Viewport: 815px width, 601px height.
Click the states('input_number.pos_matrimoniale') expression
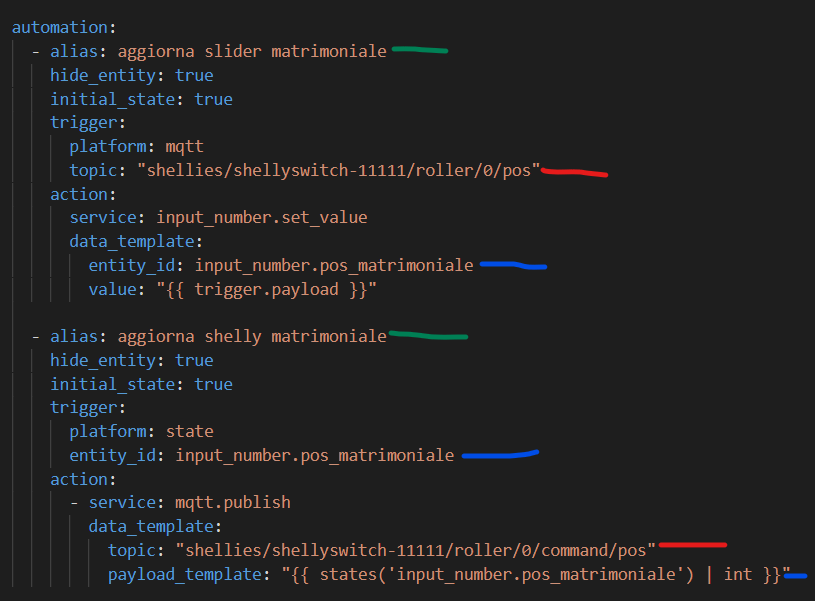click(506, 574)
